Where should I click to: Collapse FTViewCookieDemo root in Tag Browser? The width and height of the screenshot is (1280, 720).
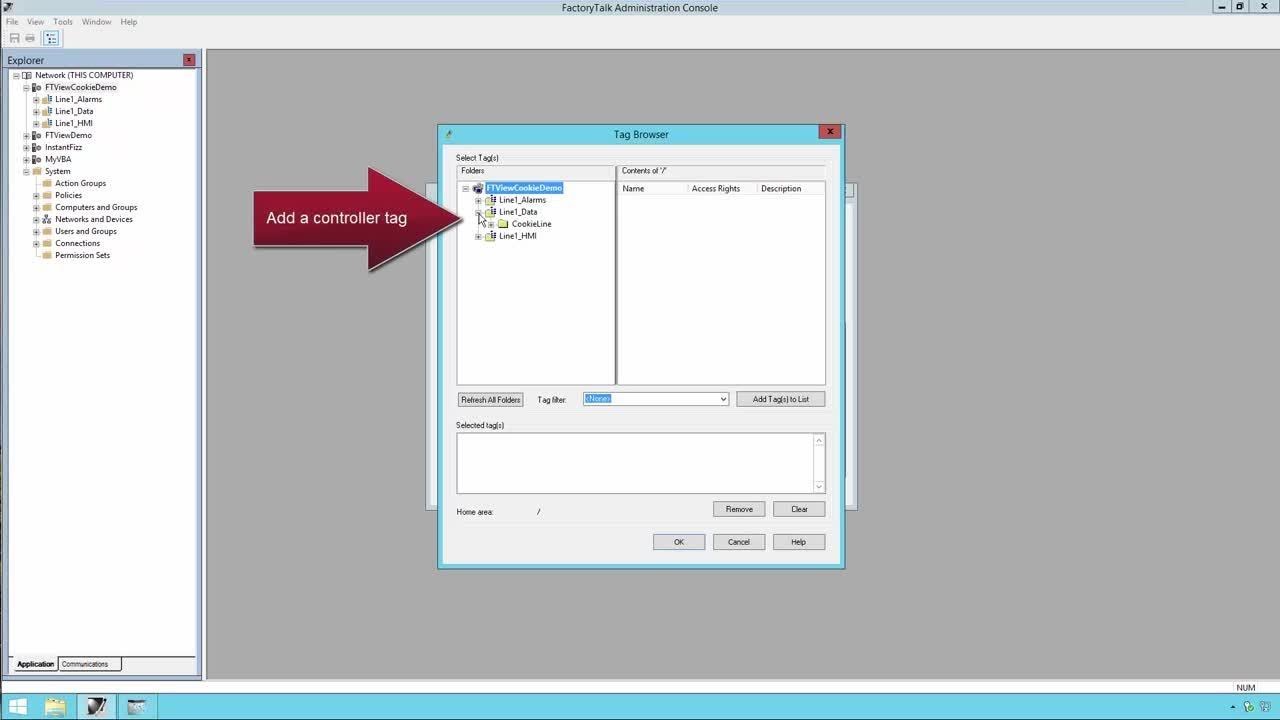pos(465,188)
